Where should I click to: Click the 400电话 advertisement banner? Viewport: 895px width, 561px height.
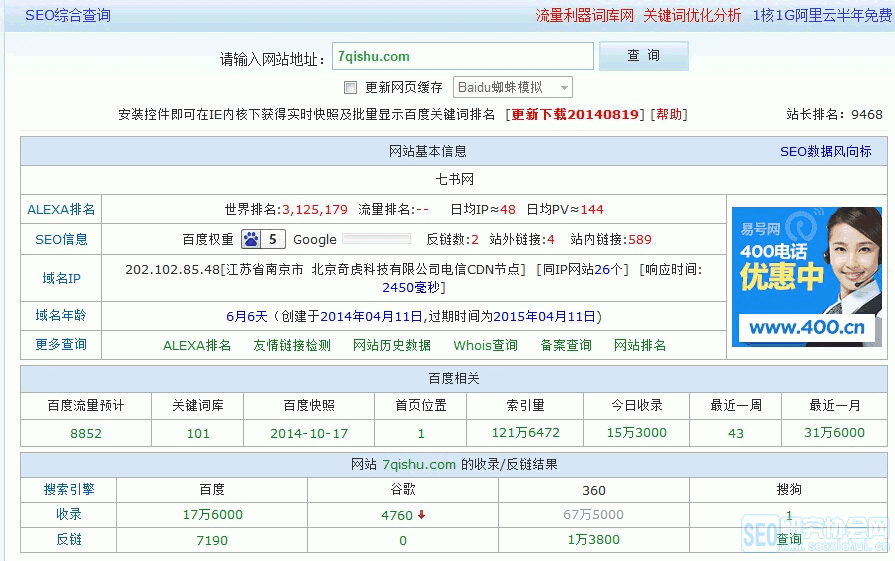pyautogui.click(x=807, y=277)
